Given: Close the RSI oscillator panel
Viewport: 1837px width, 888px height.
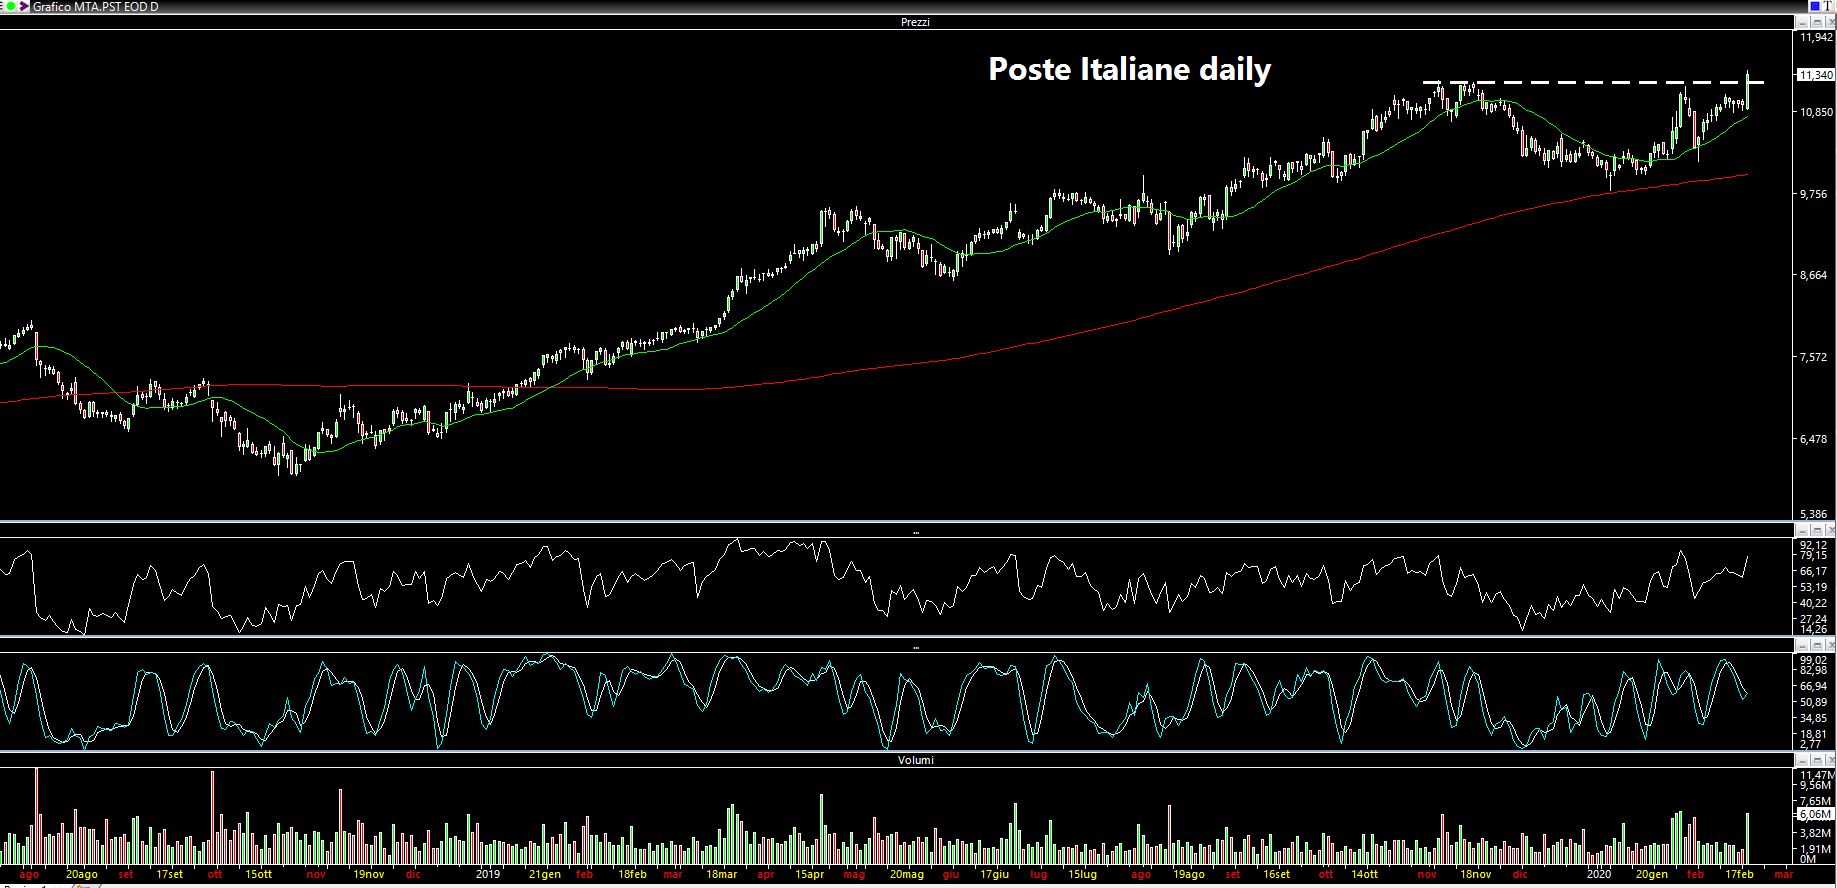Looking at the screenshot, I should point(1829,530).
